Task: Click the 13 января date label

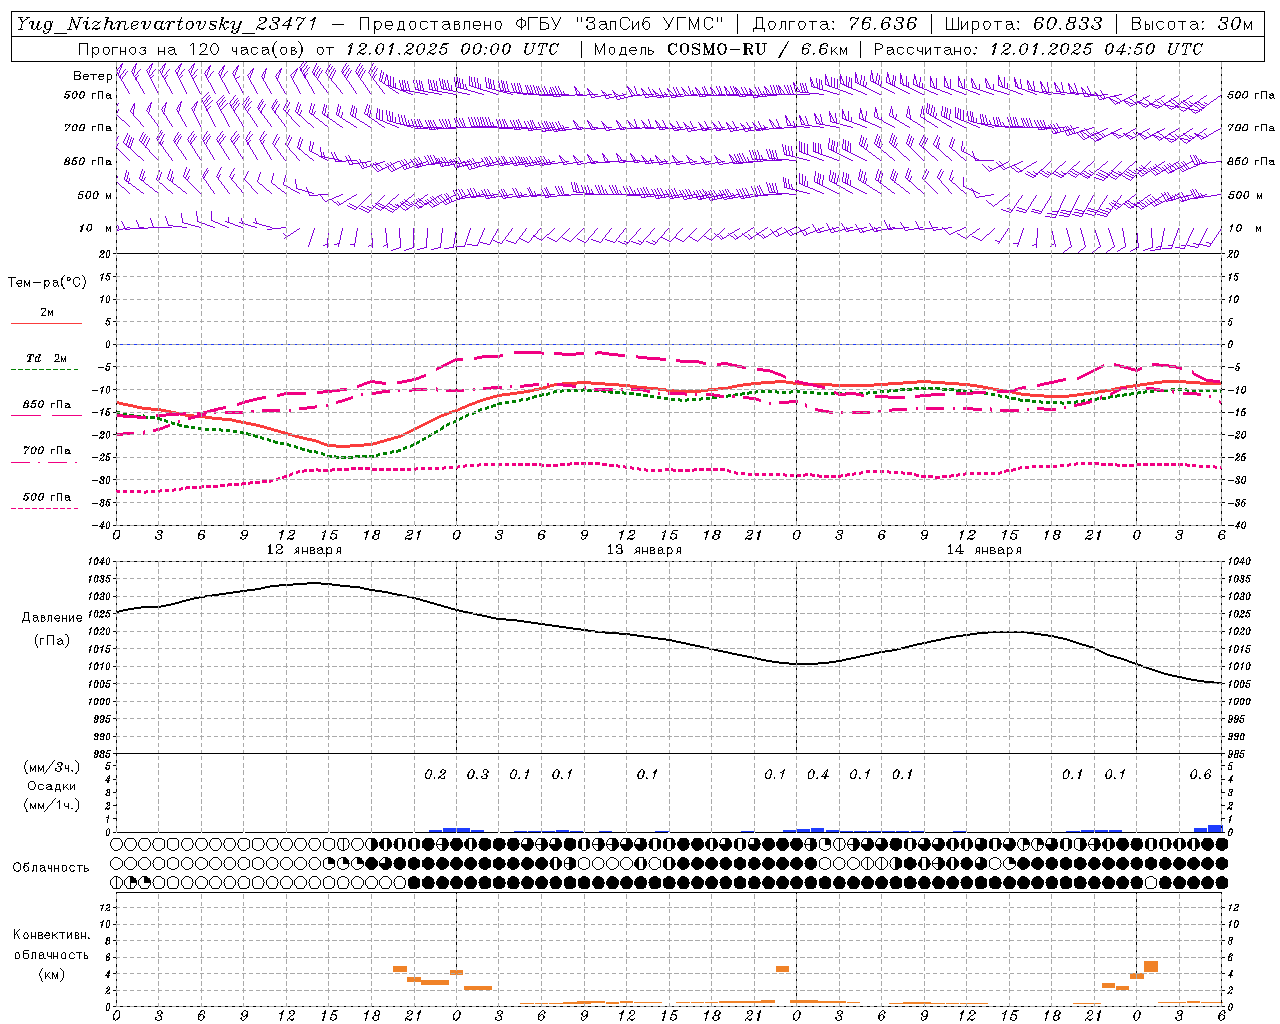Action: 644,550
